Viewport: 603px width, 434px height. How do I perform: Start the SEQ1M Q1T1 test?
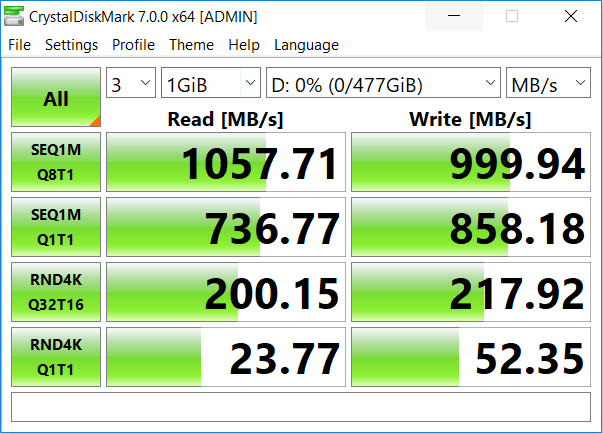click(x=56, y=228)
